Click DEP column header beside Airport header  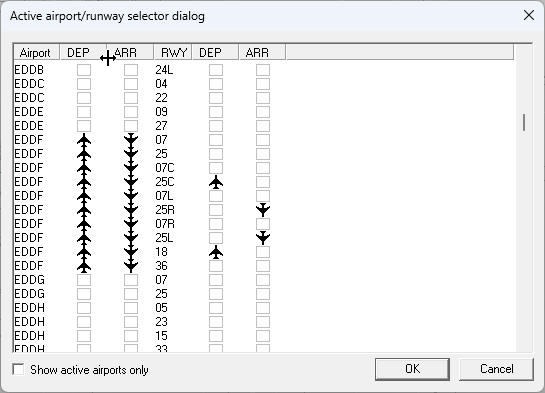pyautogui.click(x=83, y=52)
